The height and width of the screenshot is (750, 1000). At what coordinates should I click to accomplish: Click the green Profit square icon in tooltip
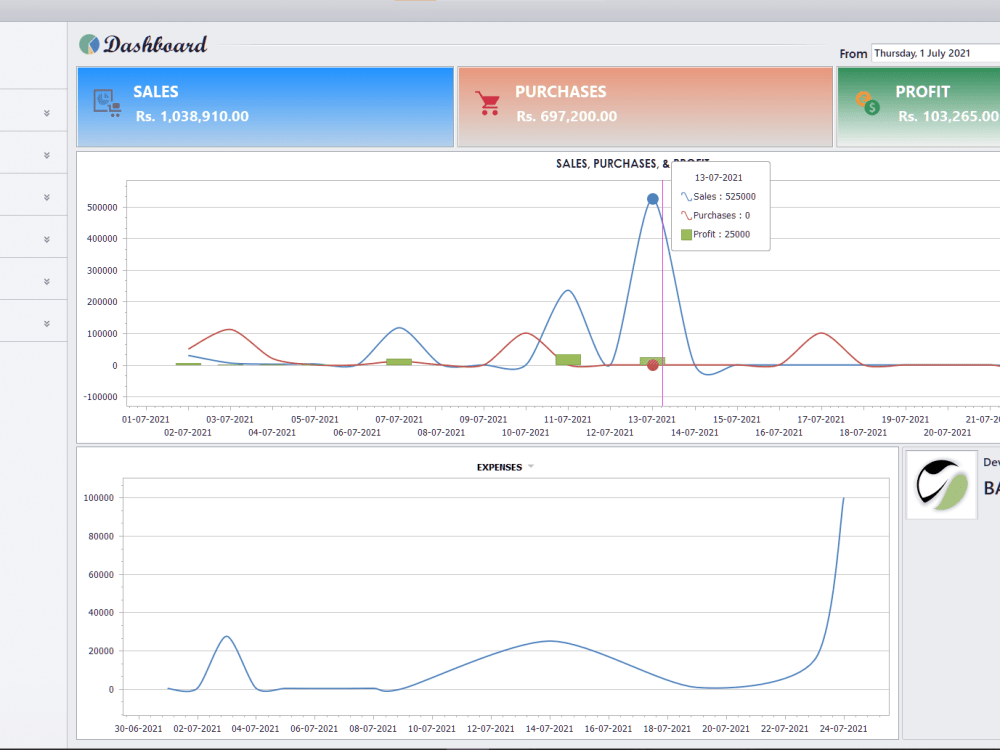pos(686,233)
